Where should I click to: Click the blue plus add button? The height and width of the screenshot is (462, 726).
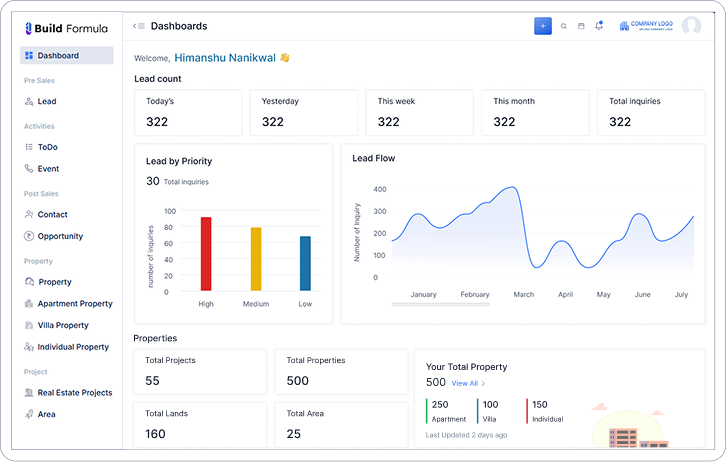point(543,26)
